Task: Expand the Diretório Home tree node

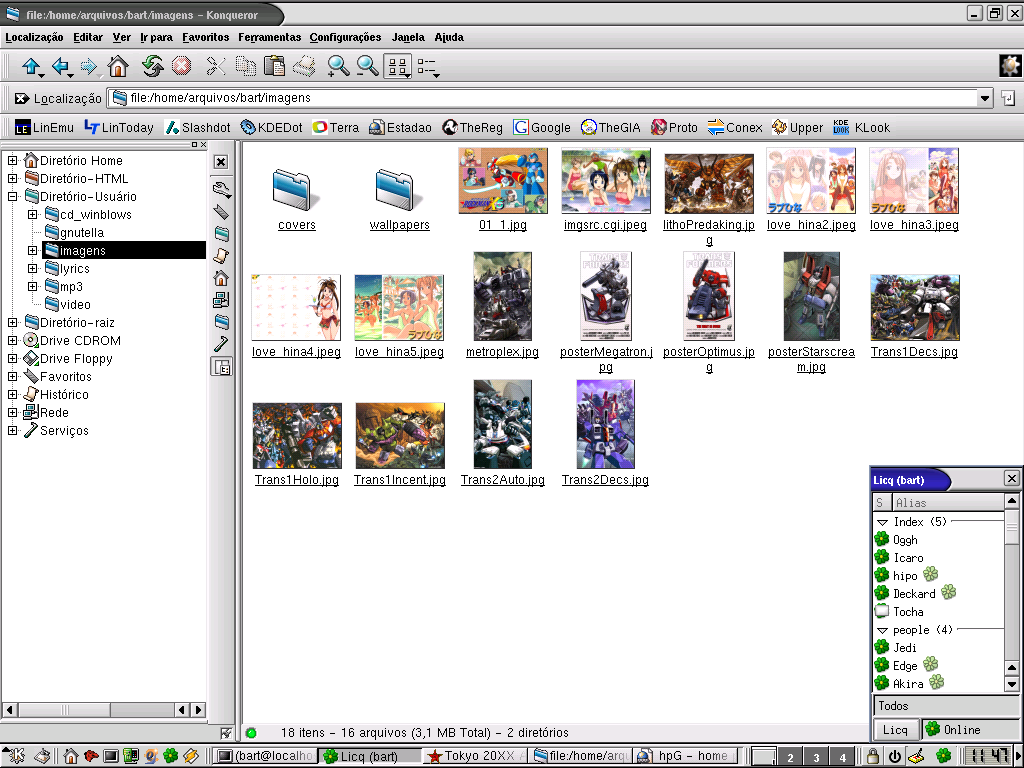Action: [x=12, y=160]
